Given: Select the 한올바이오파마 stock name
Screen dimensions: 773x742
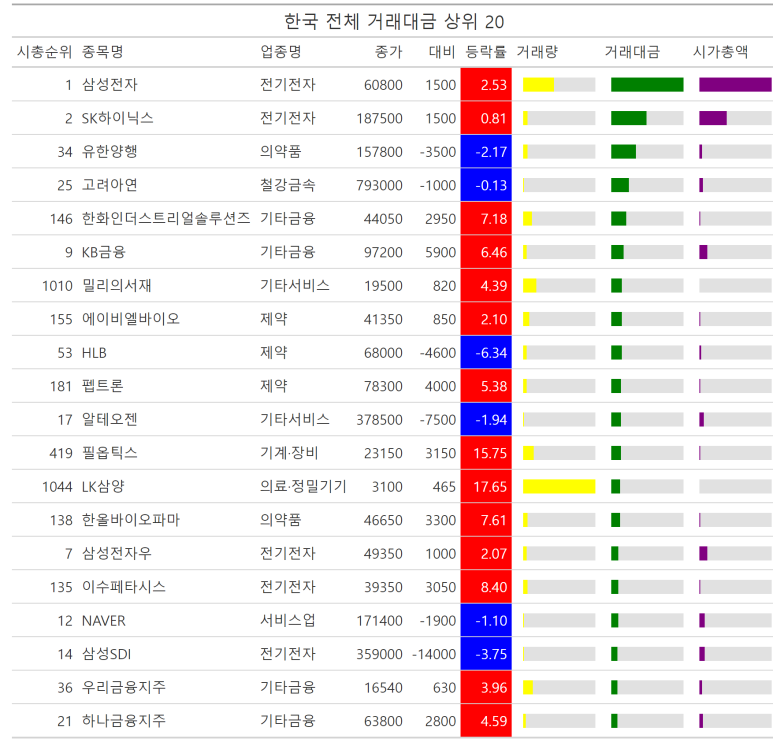Looking at the screenshot, I should click(x=131, y=520).
